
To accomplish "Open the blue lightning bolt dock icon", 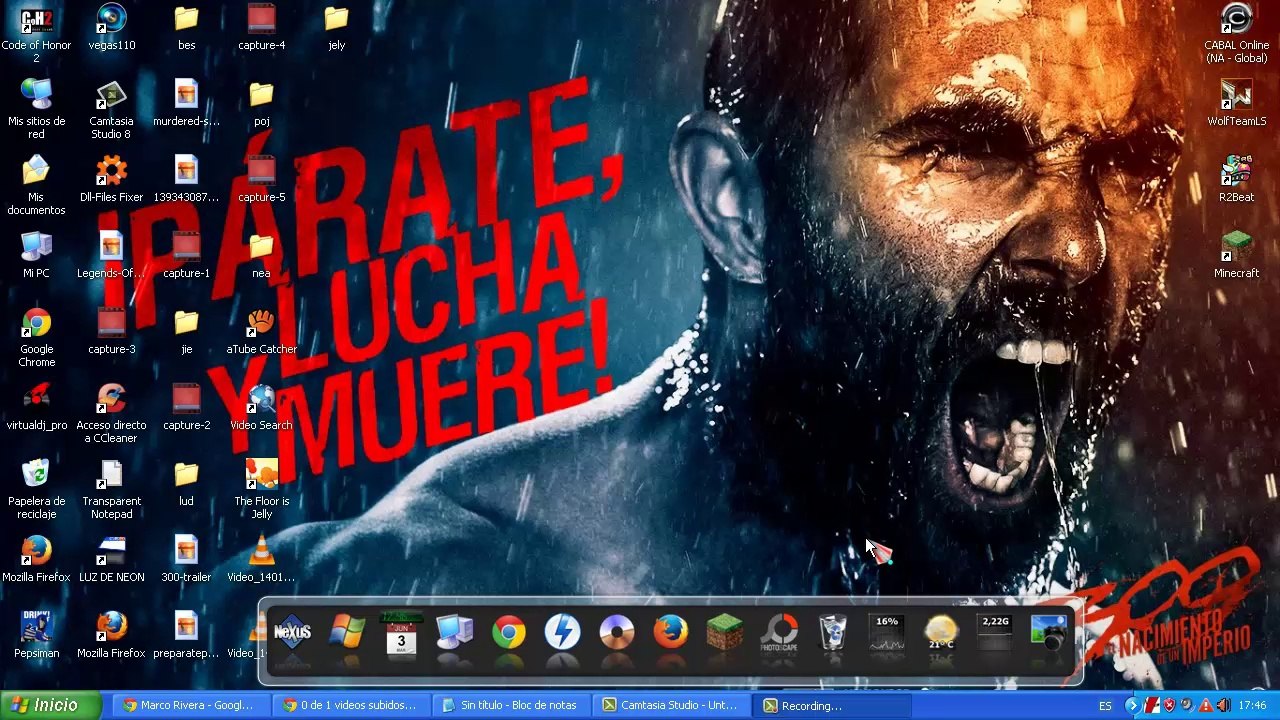I will (563, 633).
